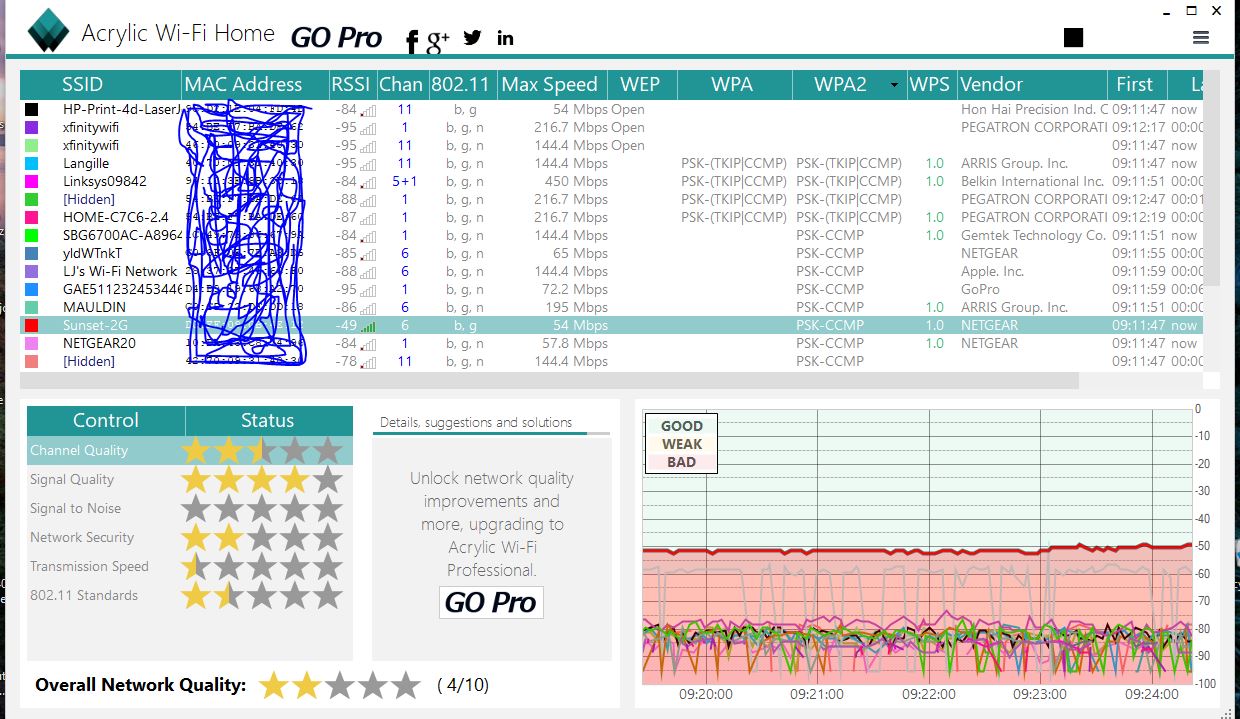Click the GO Pro link in the header
This screenshot has height=719, width=1240.
(336, 37)
